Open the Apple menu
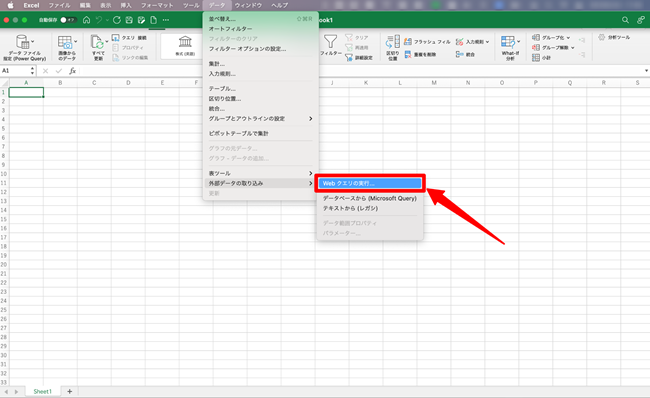This screenshot has height=398, width=650. pos(10,5)
